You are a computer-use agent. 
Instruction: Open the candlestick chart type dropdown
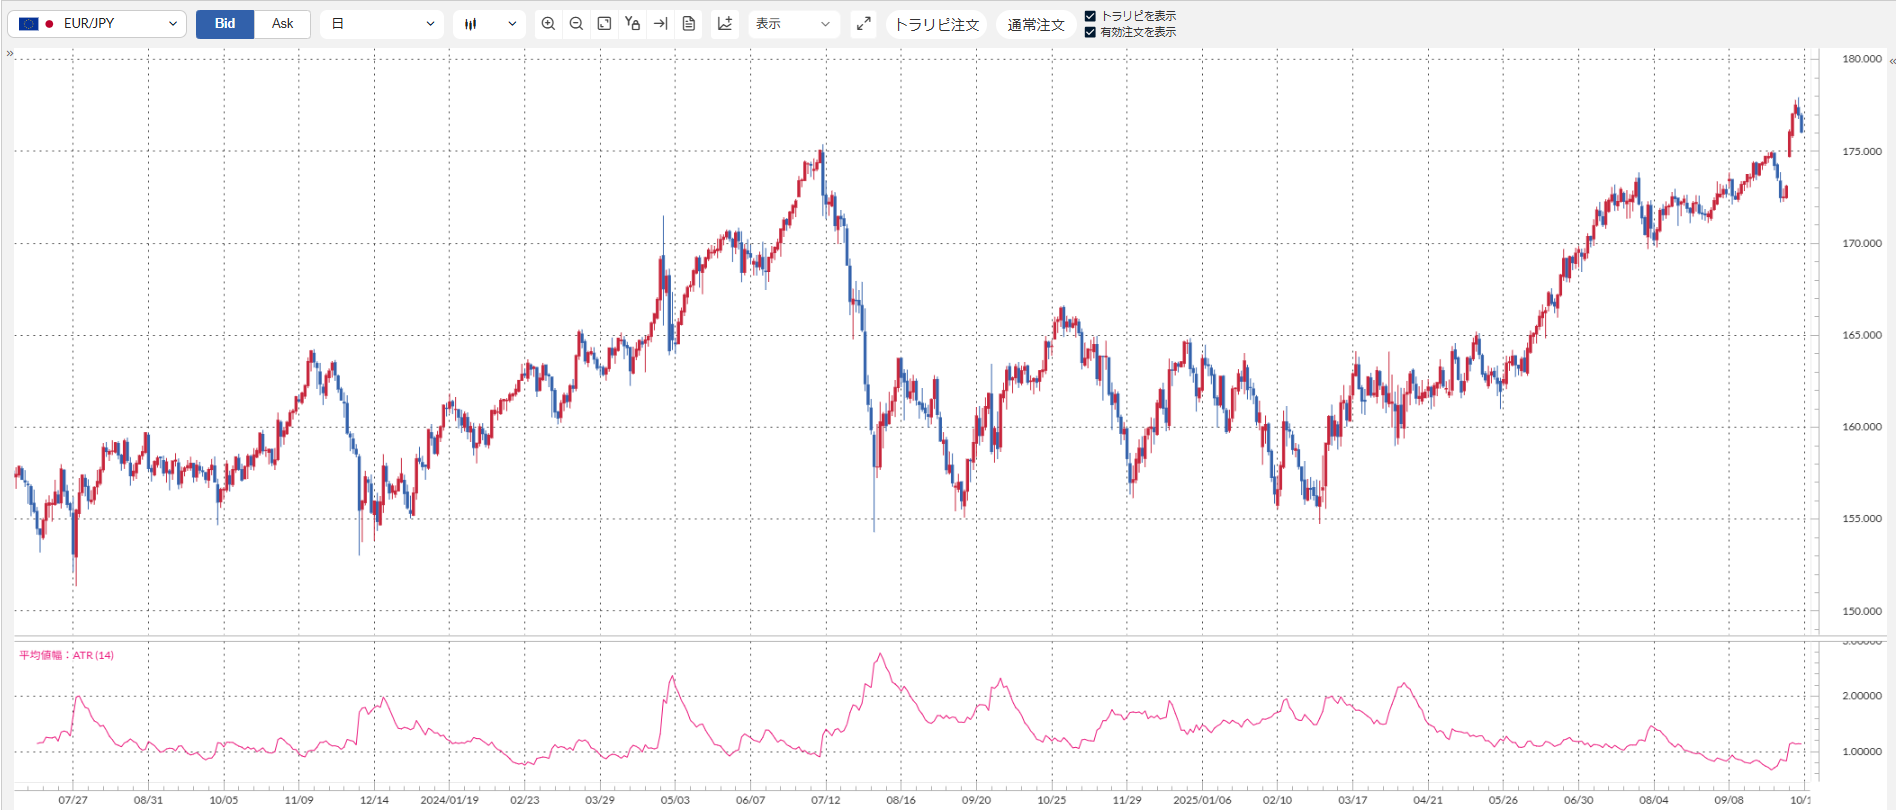click(x=489, y=24)
